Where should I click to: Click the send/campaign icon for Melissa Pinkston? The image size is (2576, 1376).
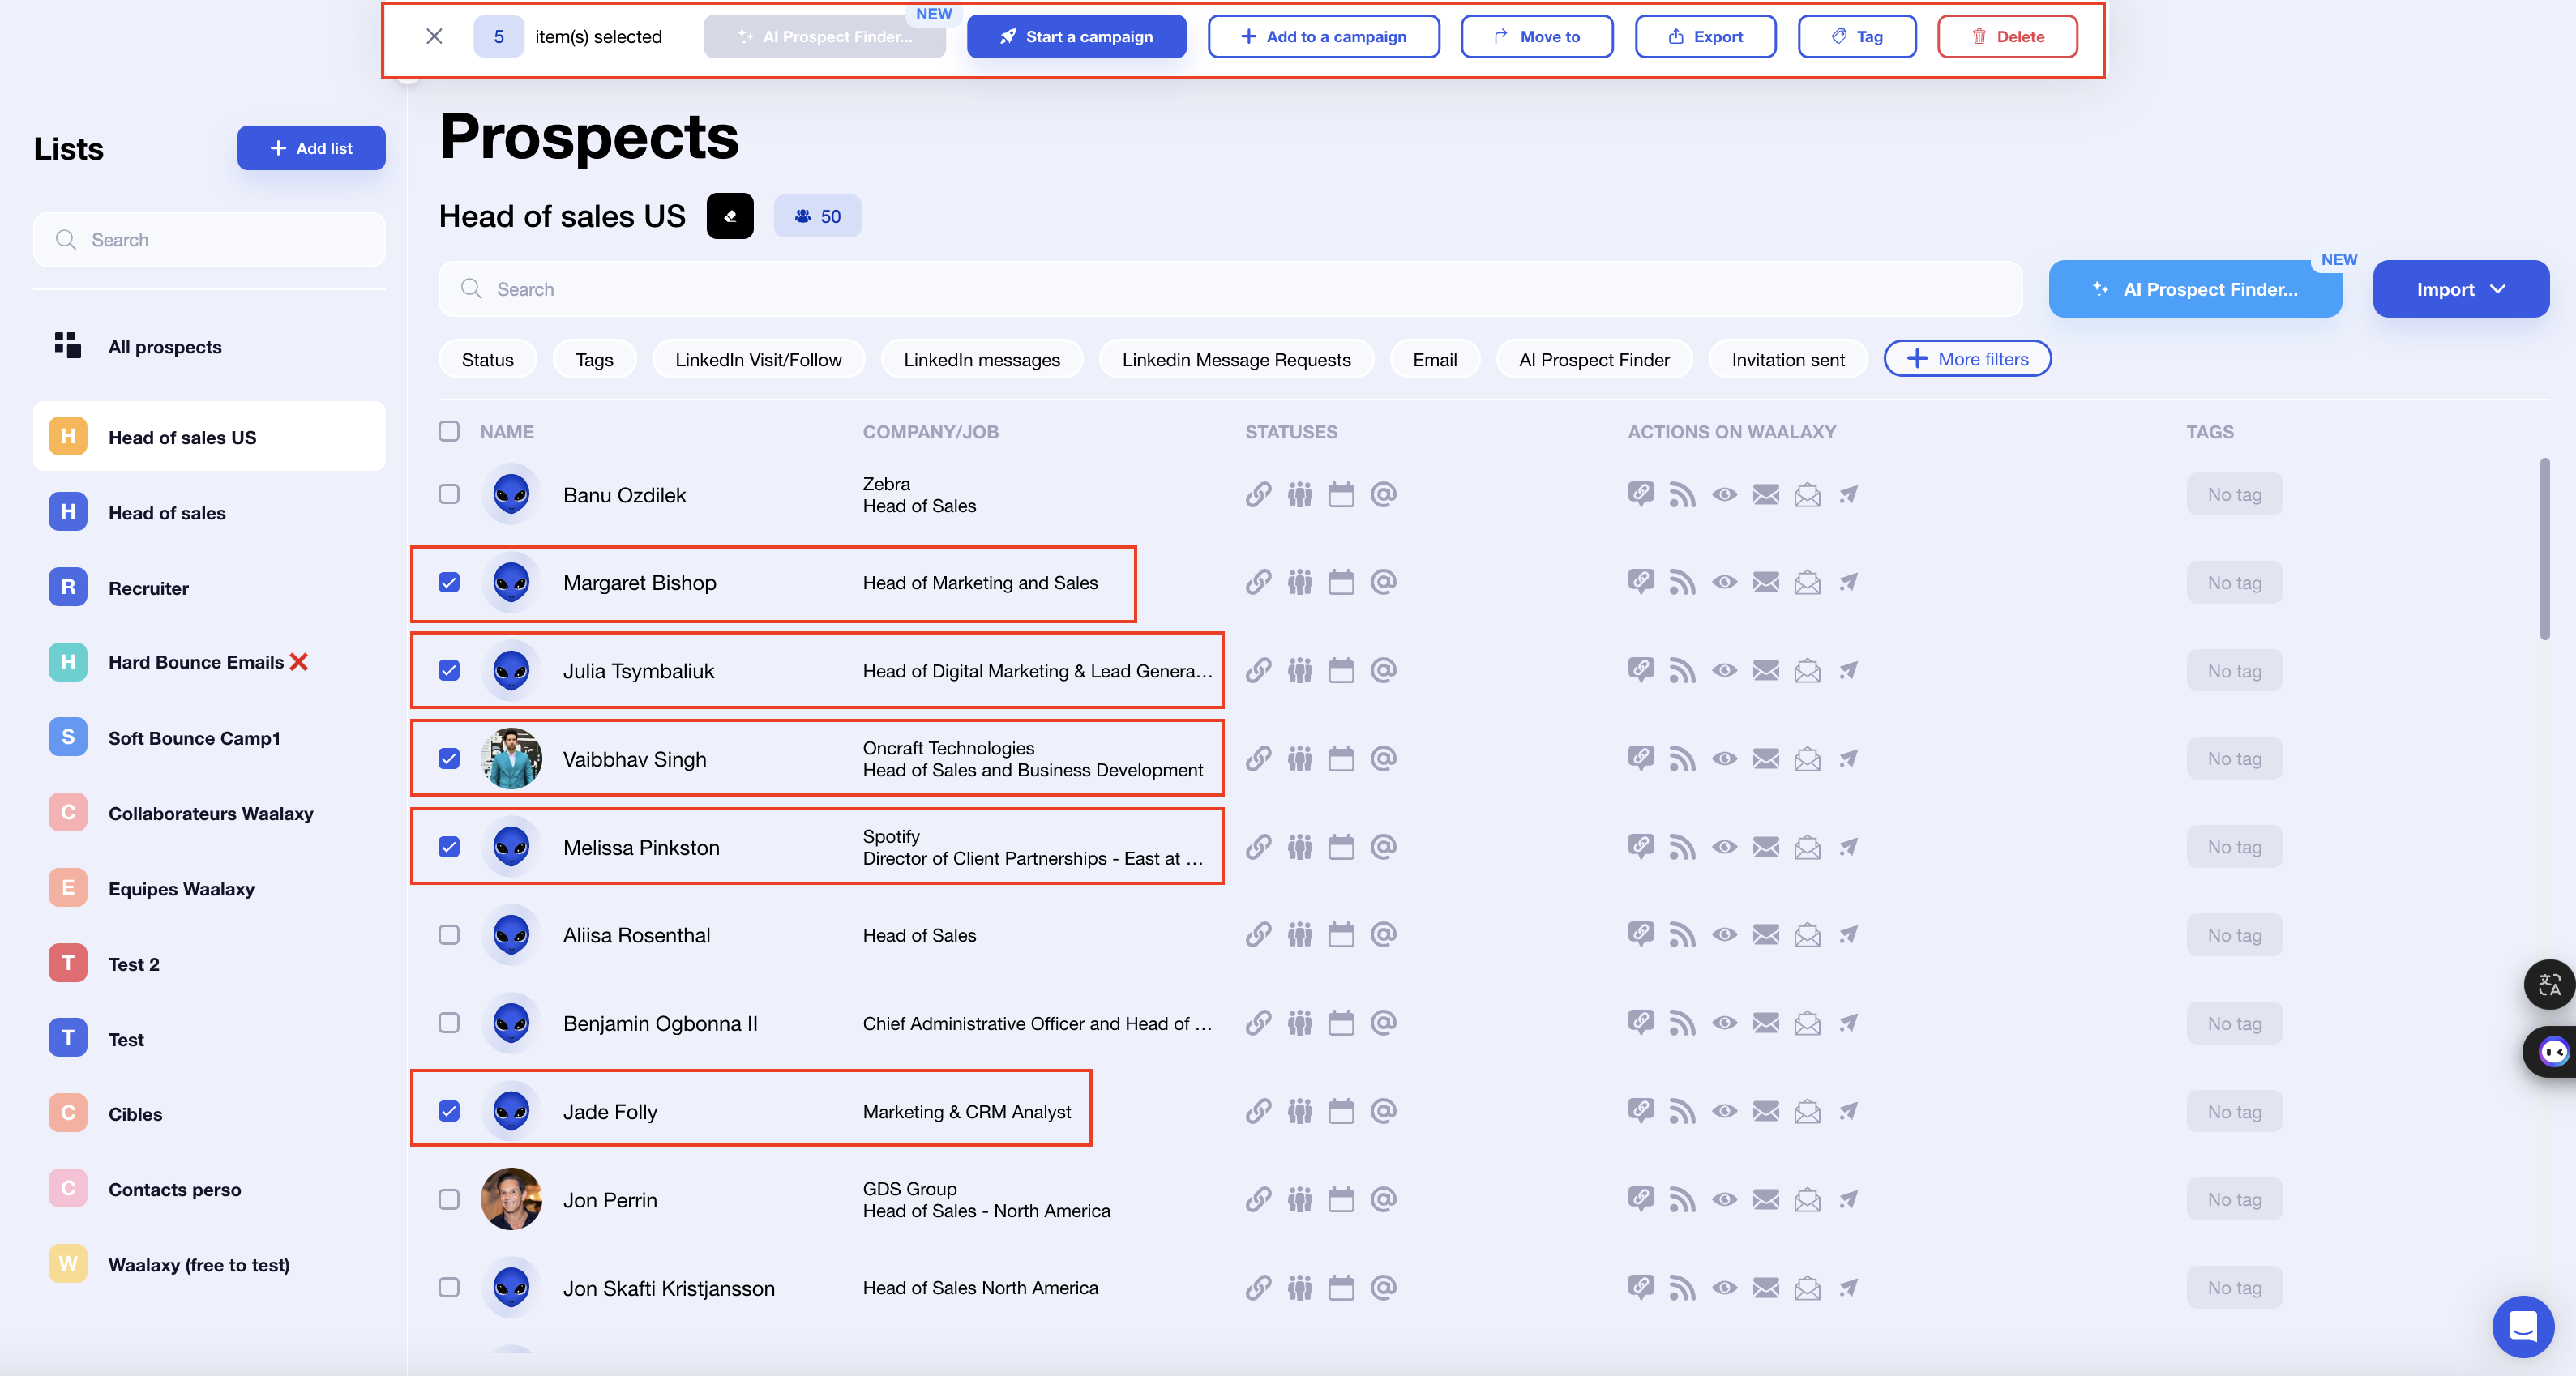pyautogui.click(x=1849, y=846)
